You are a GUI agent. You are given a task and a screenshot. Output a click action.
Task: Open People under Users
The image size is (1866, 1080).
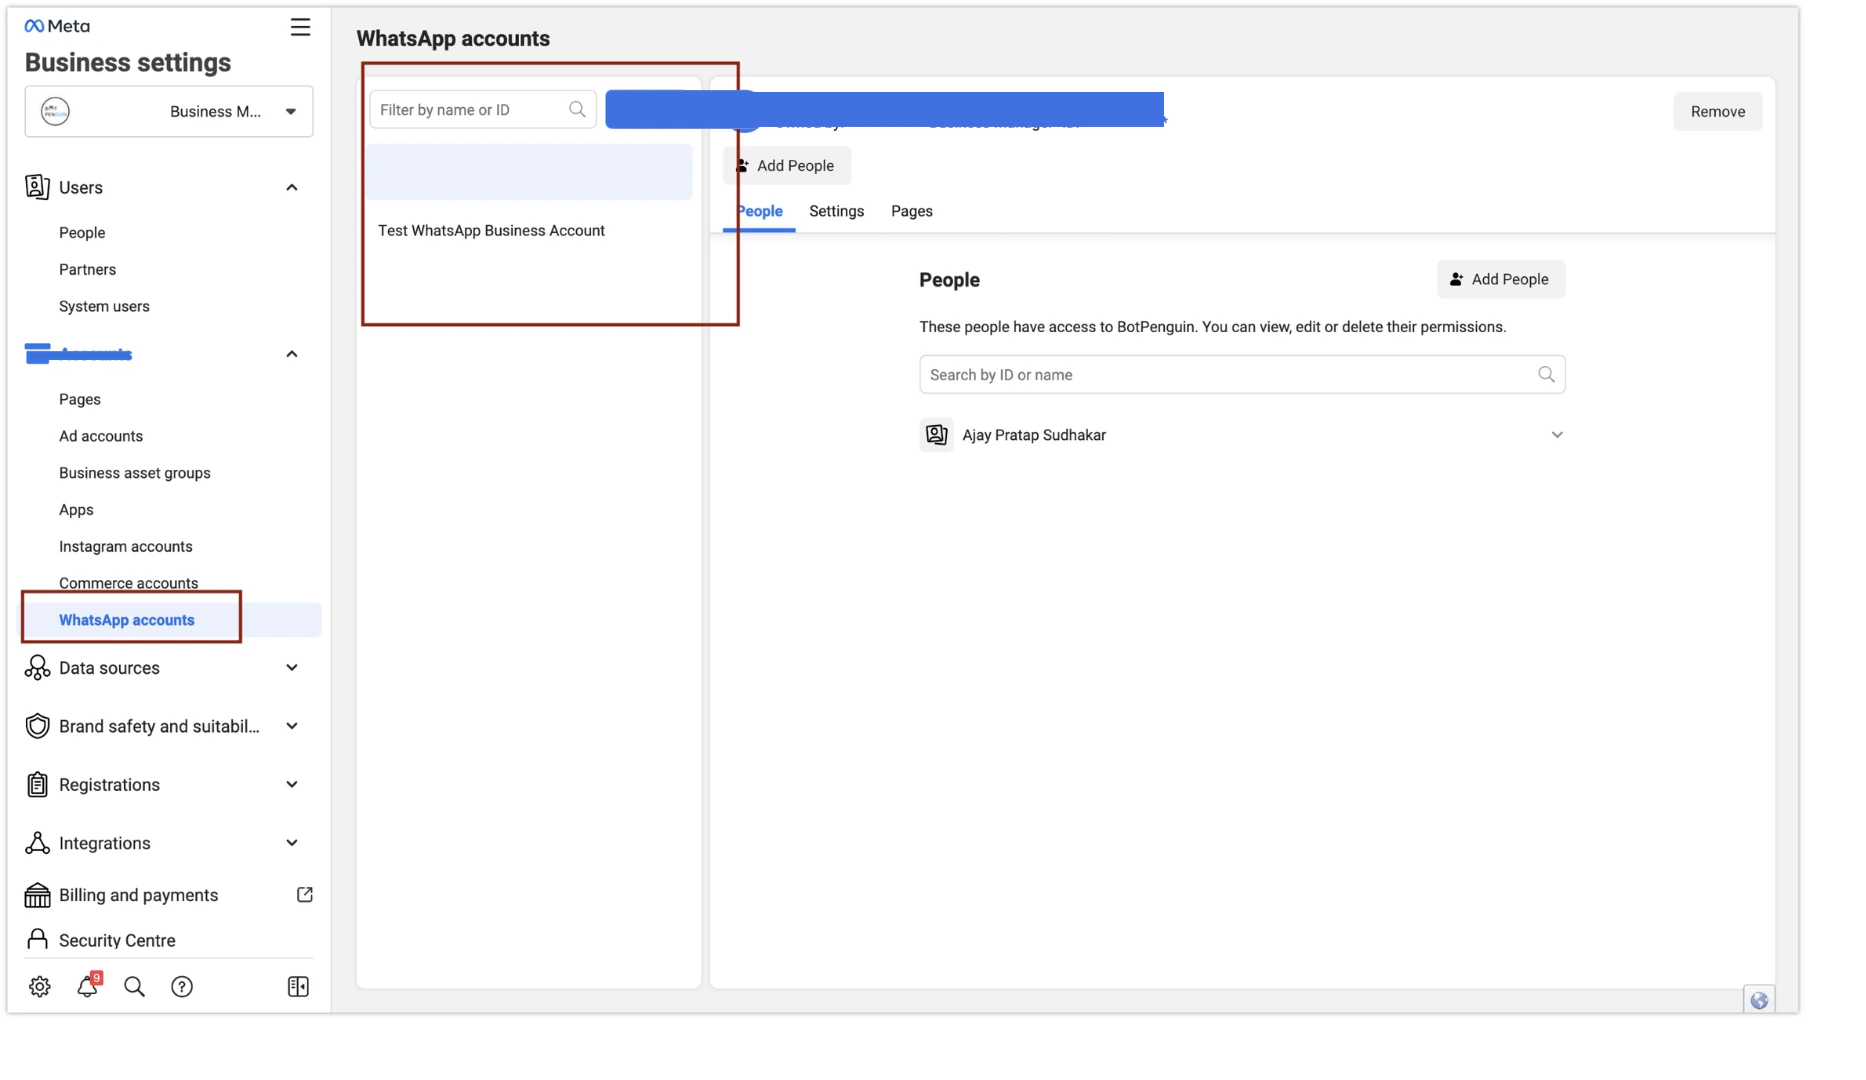[82, 232]
